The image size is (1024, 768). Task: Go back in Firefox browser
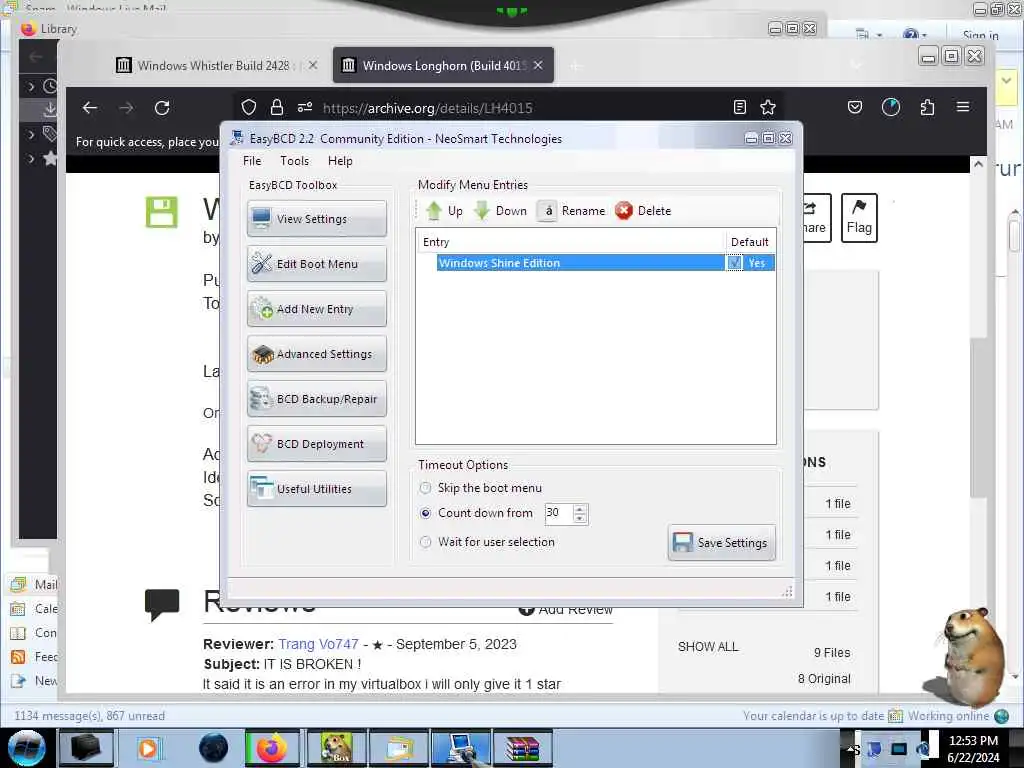pos(90,108)
